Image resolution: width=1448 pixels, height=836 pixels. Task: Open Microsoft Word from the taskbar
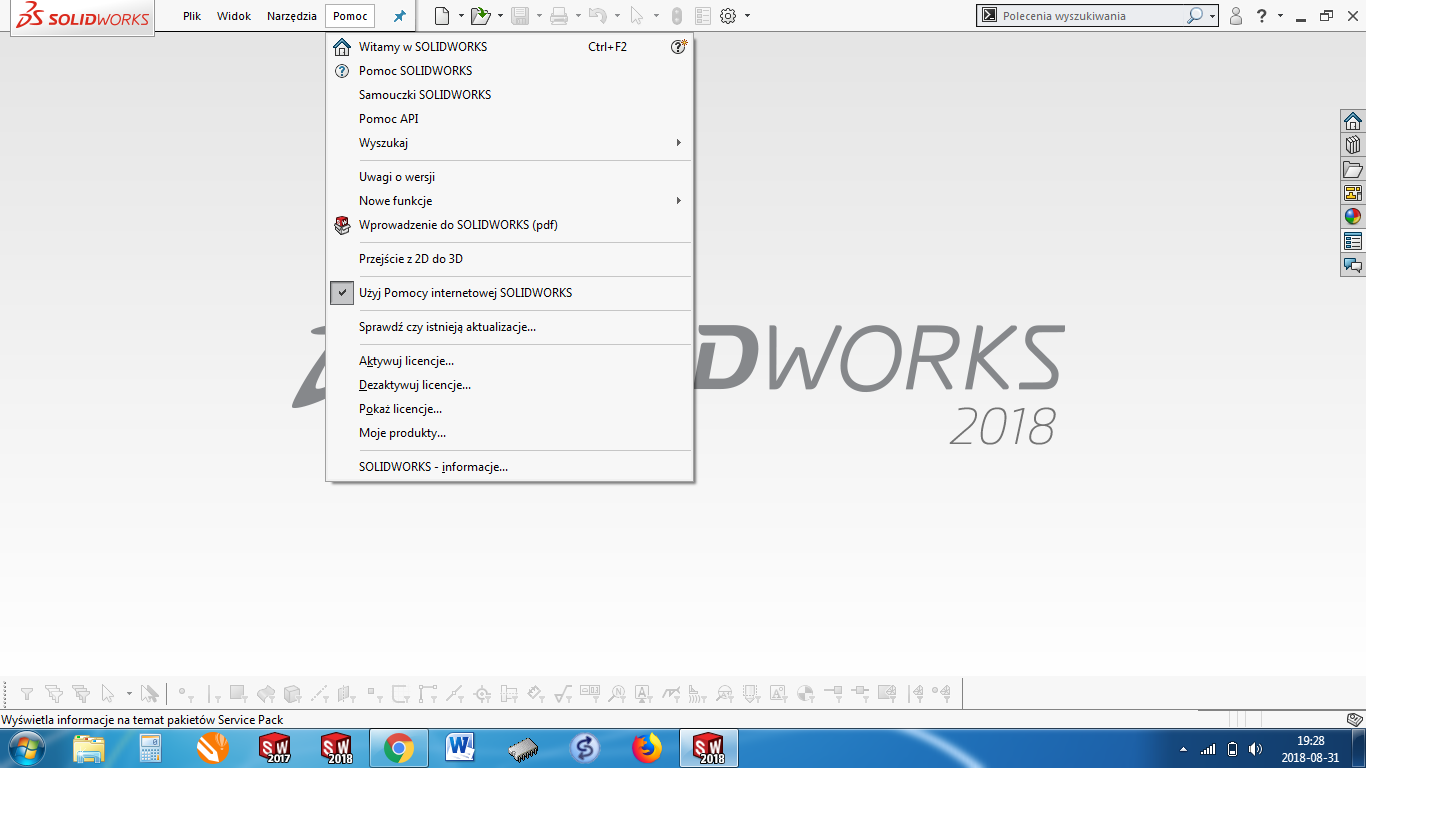[x=461, y=748]
